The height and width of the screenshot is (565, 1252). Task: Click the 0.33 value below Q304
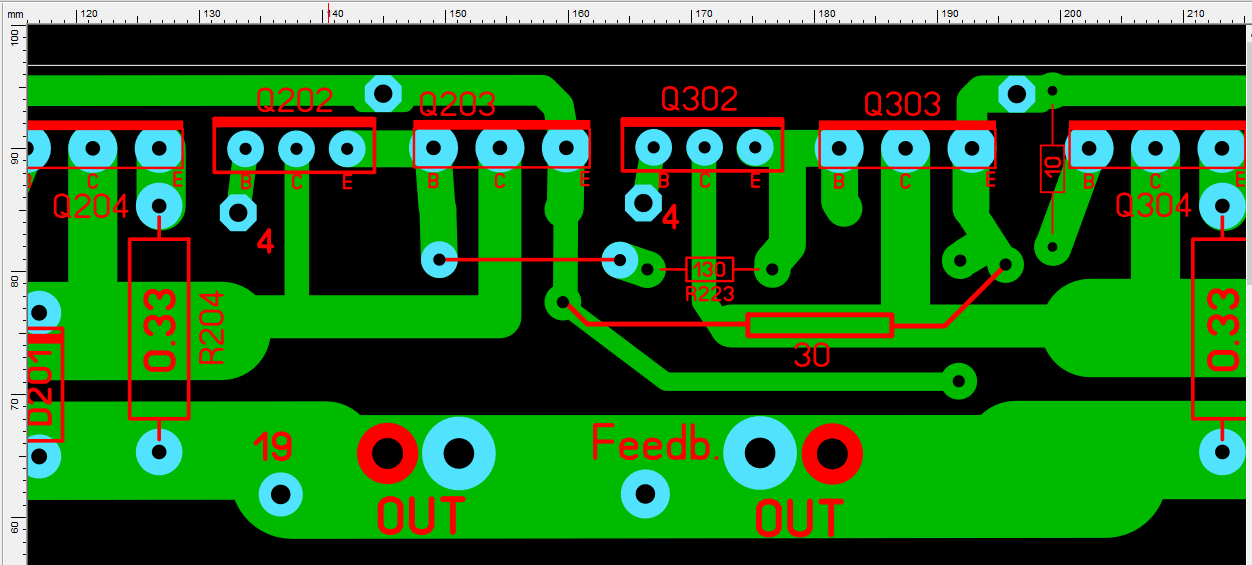(1222, 329)
